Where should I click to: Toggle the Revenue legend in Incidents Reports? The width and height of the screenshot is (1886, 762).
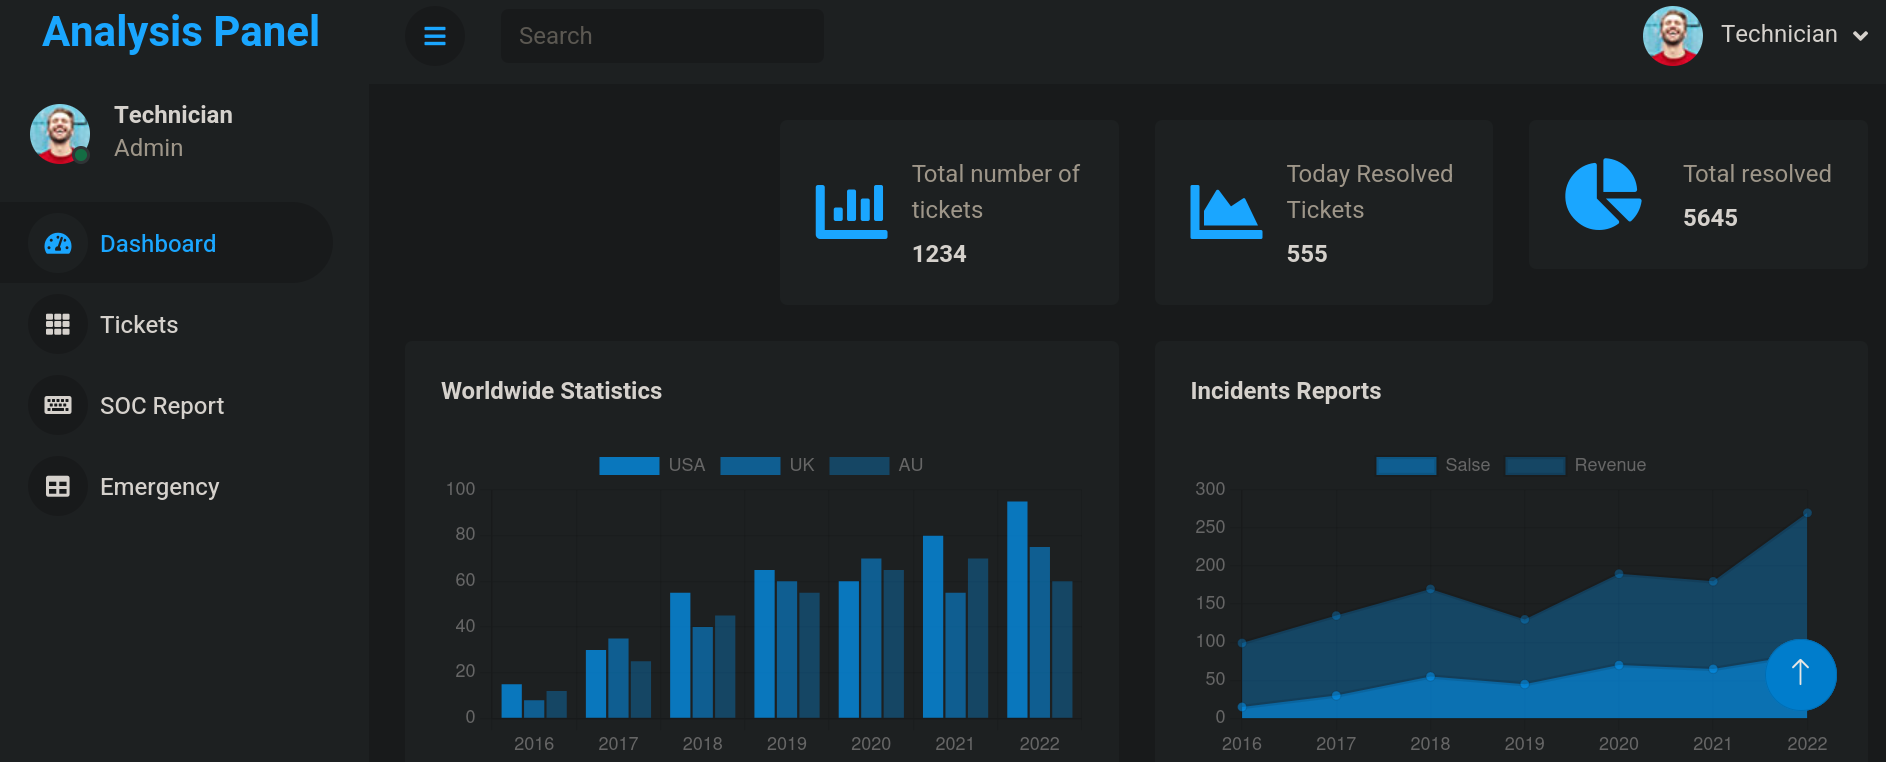tap(1575, 465)
